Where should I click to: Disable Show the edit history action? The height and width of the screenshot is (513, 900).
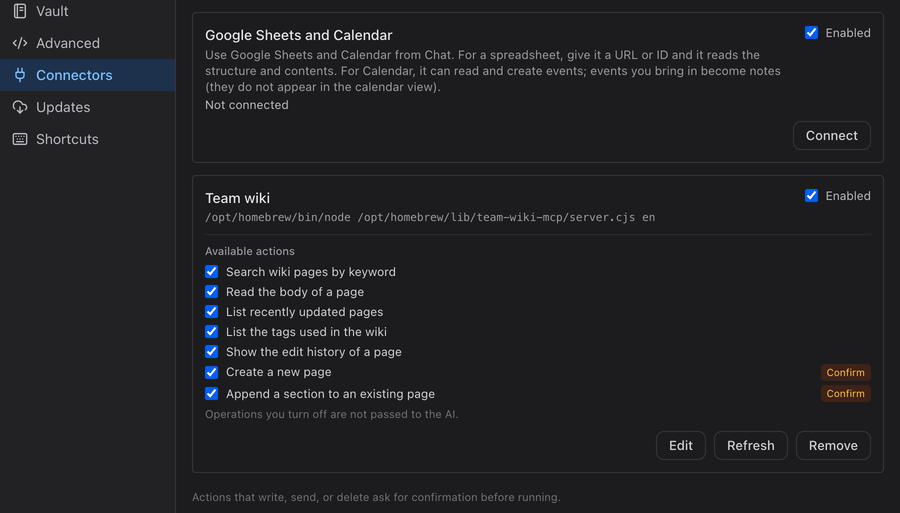[212, 352]
